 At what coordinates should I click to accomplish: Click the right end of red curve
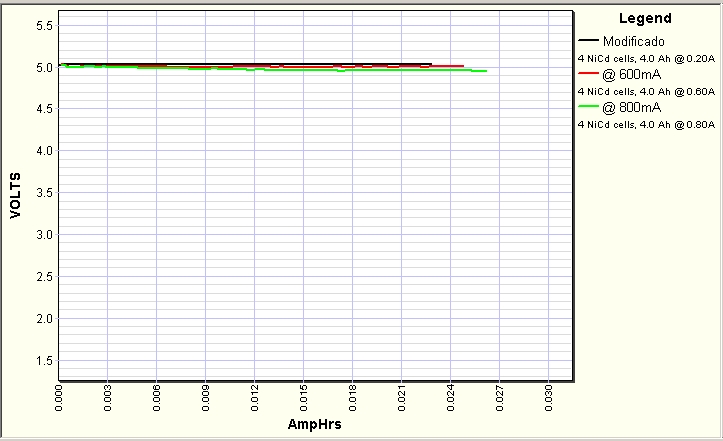(x=462, y=66)
